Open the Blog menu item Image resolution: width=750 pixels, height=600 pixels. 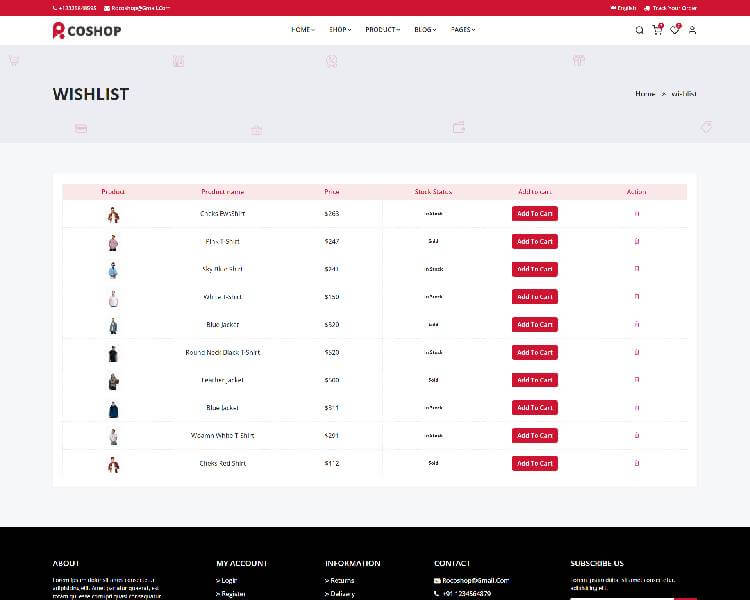425,30
